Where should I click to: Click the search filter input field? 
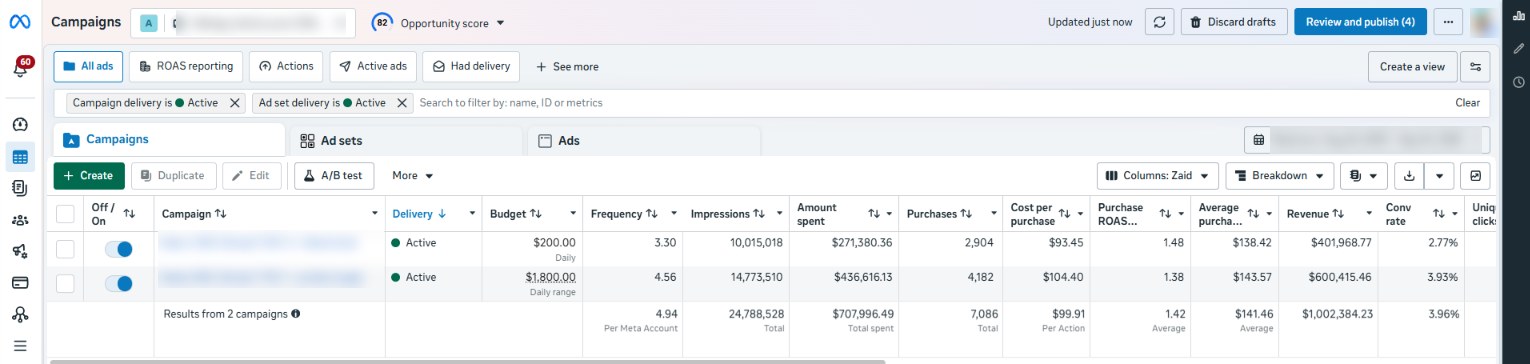930,103
